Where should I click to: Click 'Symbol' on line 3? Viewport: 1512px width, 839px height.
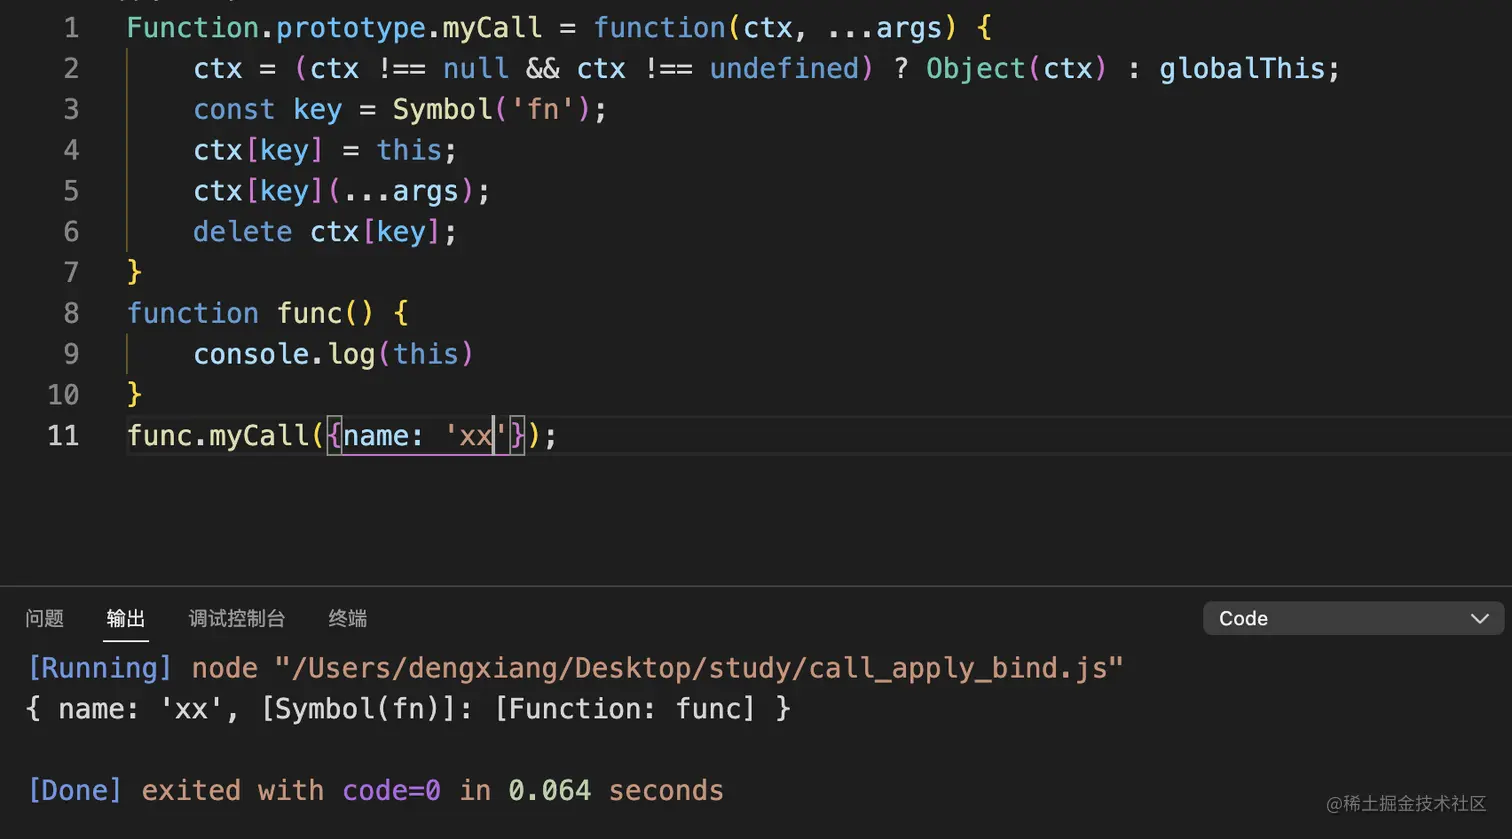click(x=442, y=110)
